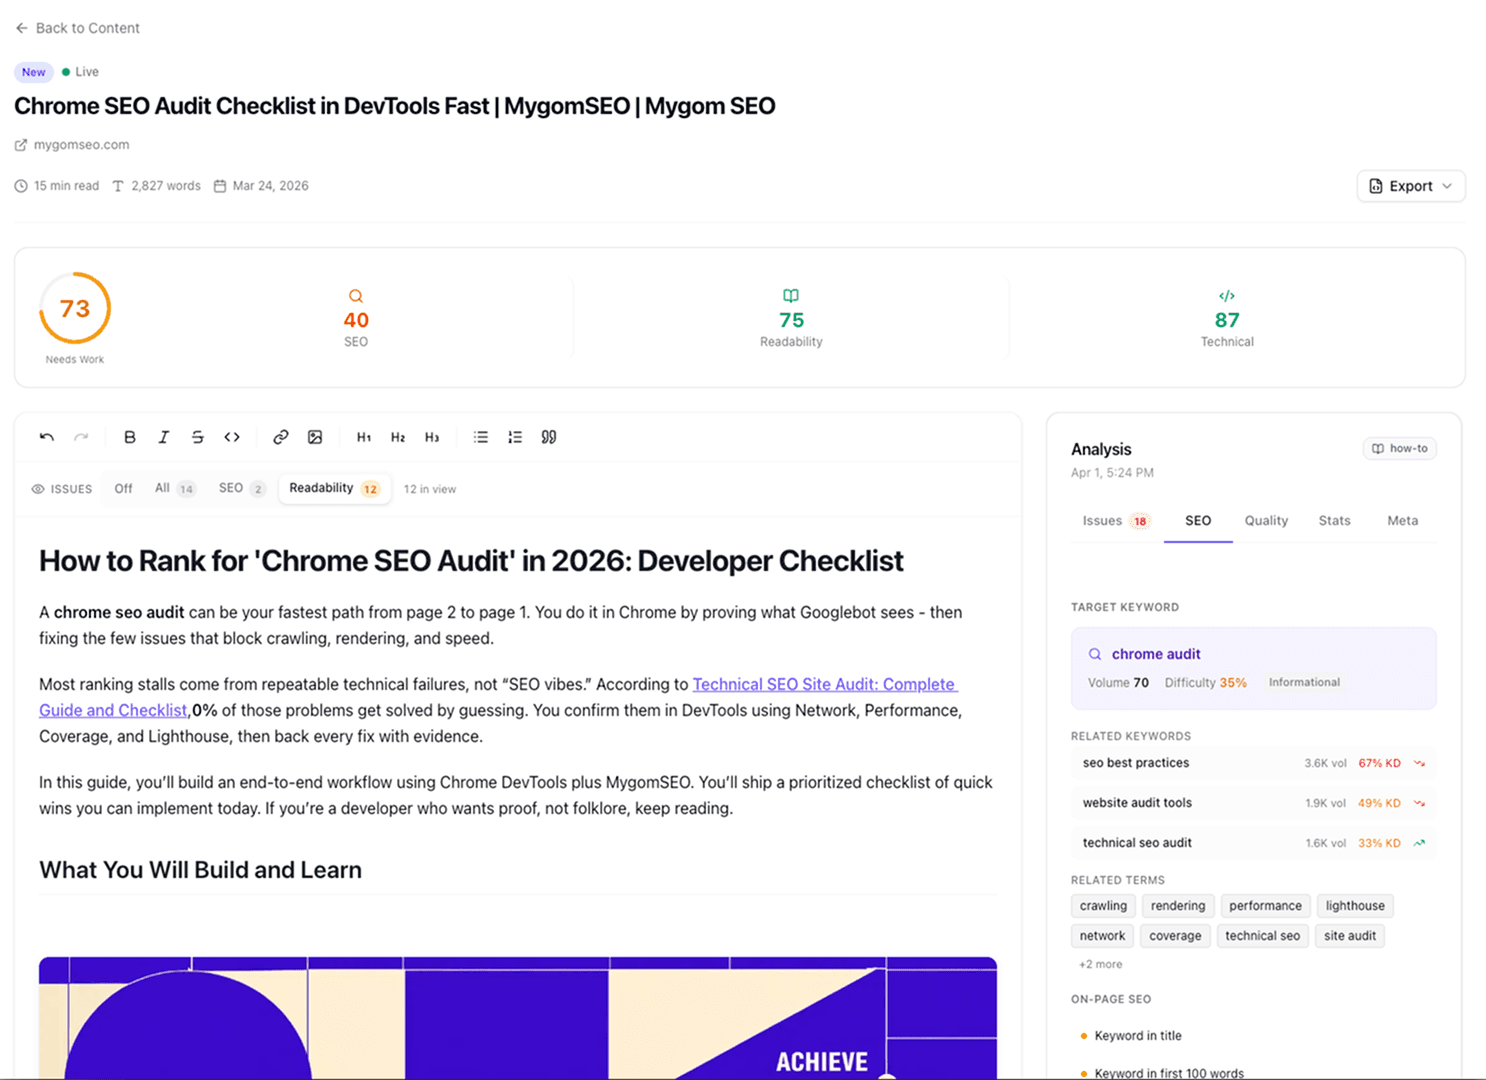Switch to the Quality tab
The image size is (1486, 1080).
pyautogui.click(x=1266, y=520)
